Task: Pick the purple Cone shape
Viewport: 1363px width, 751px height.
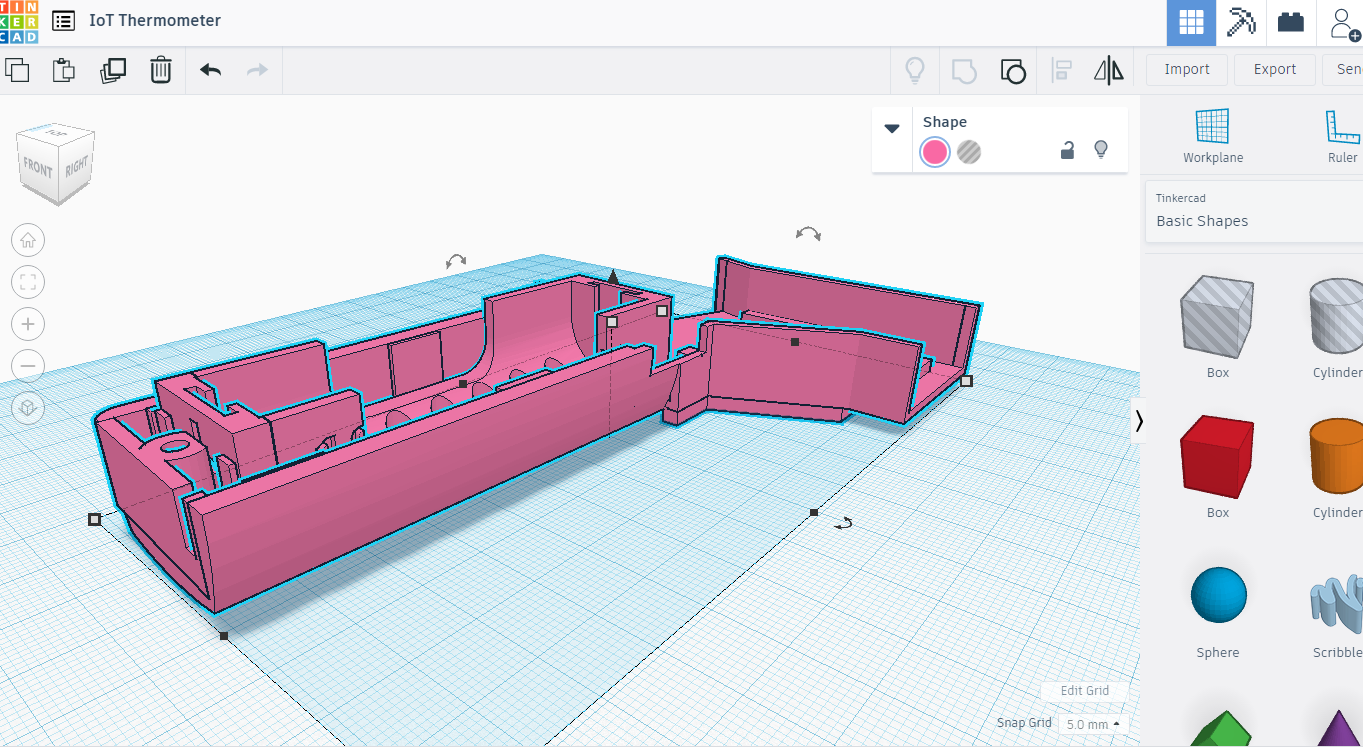Action: click(x=1337, y=728)
